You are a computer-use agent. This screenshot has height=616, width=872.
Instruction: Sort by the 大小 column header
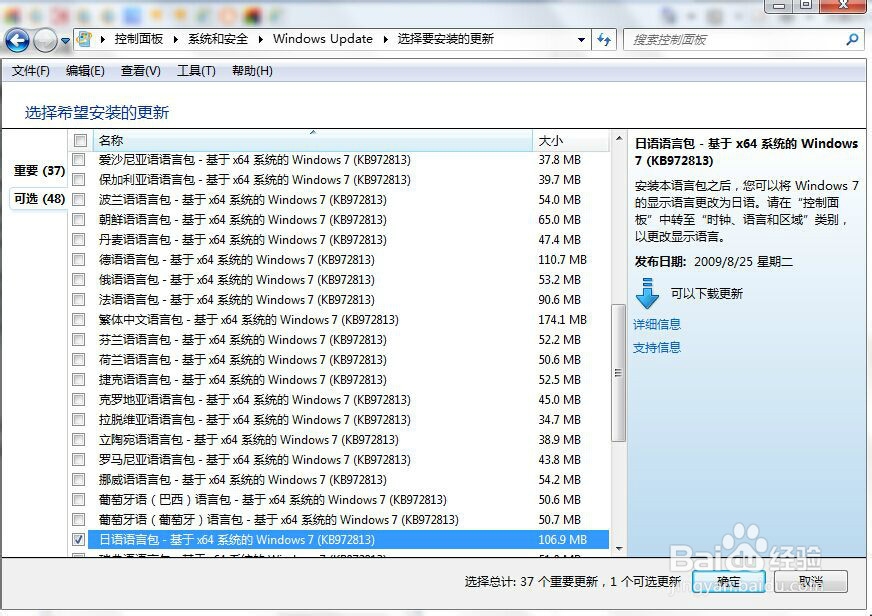click(571, 141)
